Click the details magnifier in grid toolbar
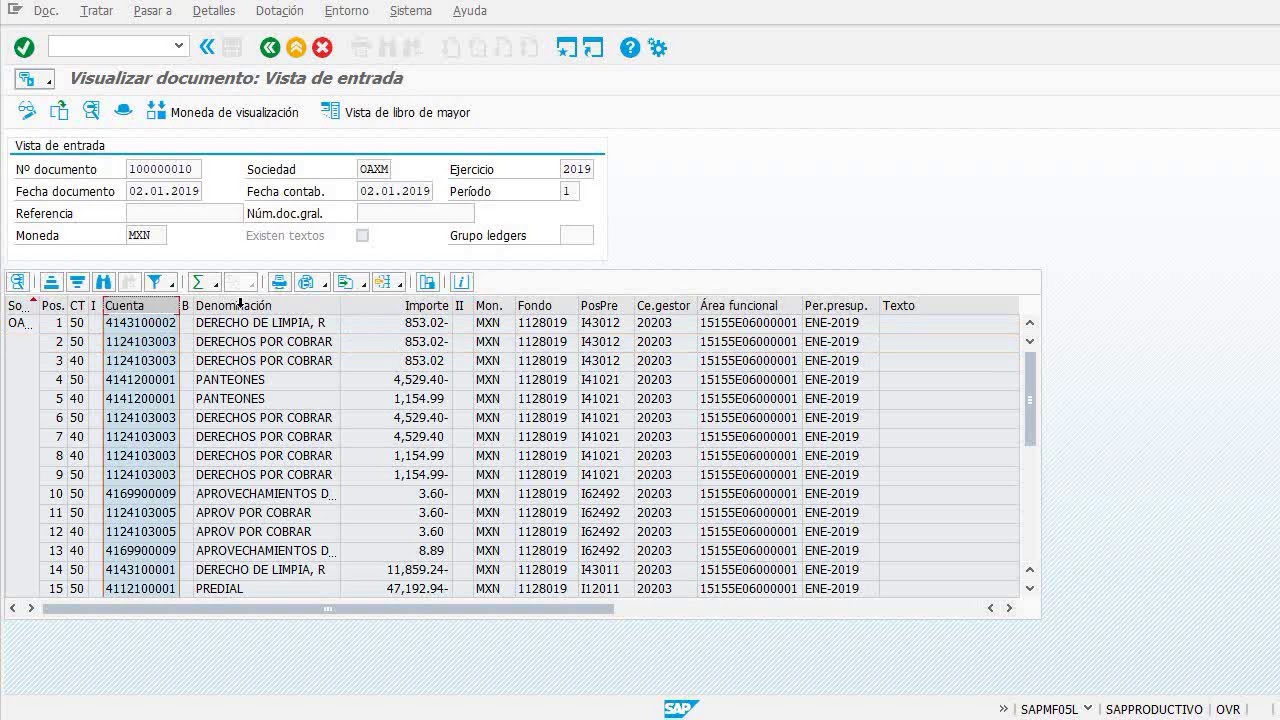 (x=17, y=282)
